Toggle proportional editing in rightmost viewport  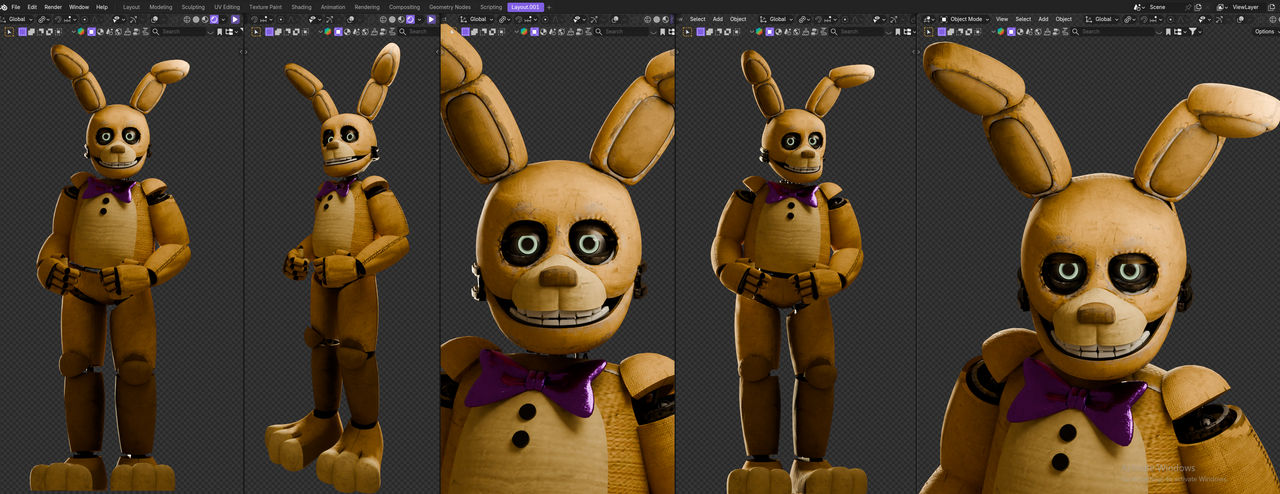coord(1170,19)
